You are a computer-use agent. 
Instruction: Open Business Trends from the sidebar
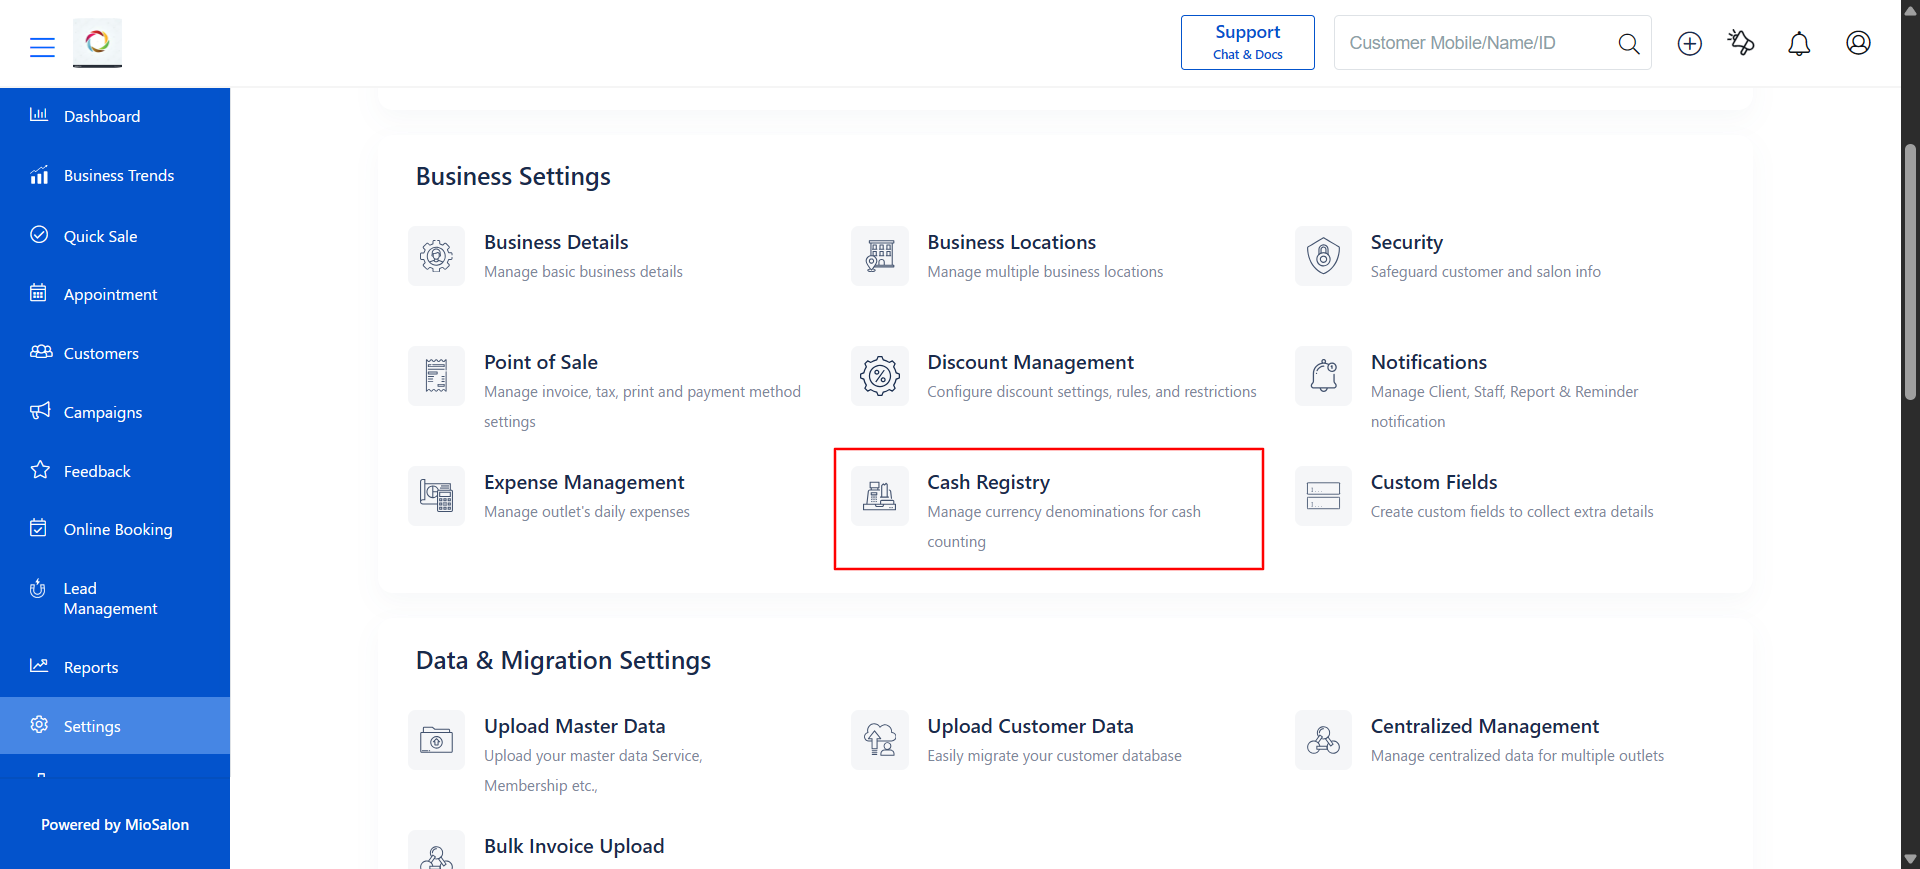point(115,176)
